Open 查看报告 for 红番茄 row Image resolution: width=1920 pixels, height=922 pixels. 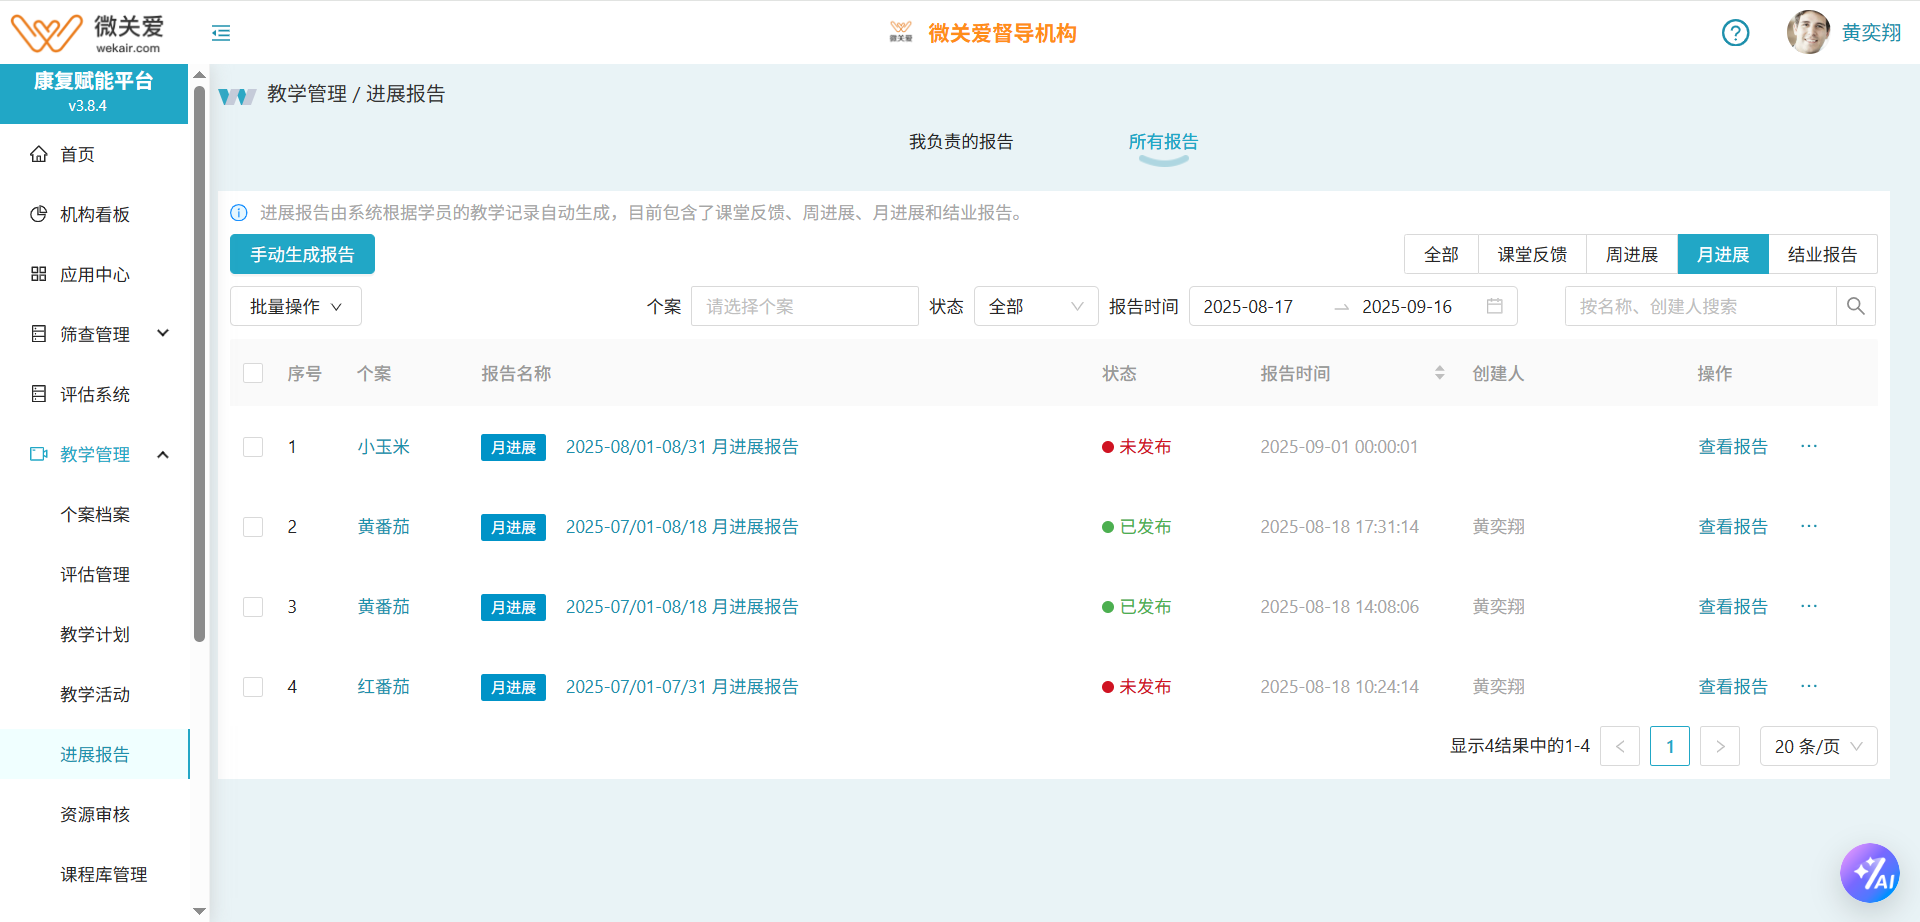(1732, 687)
